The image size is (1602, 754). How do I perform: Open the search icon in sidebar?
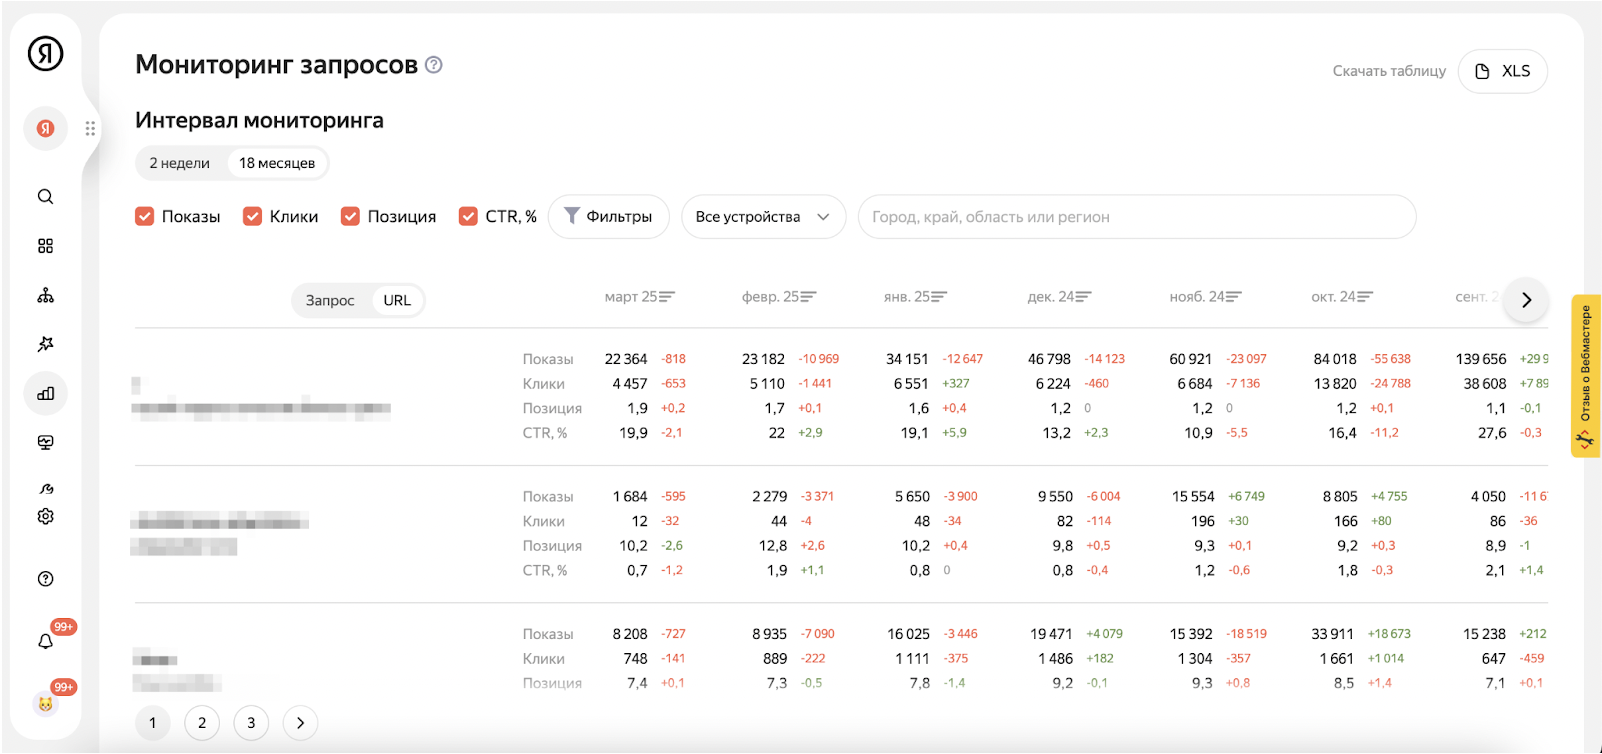(45, 197)
